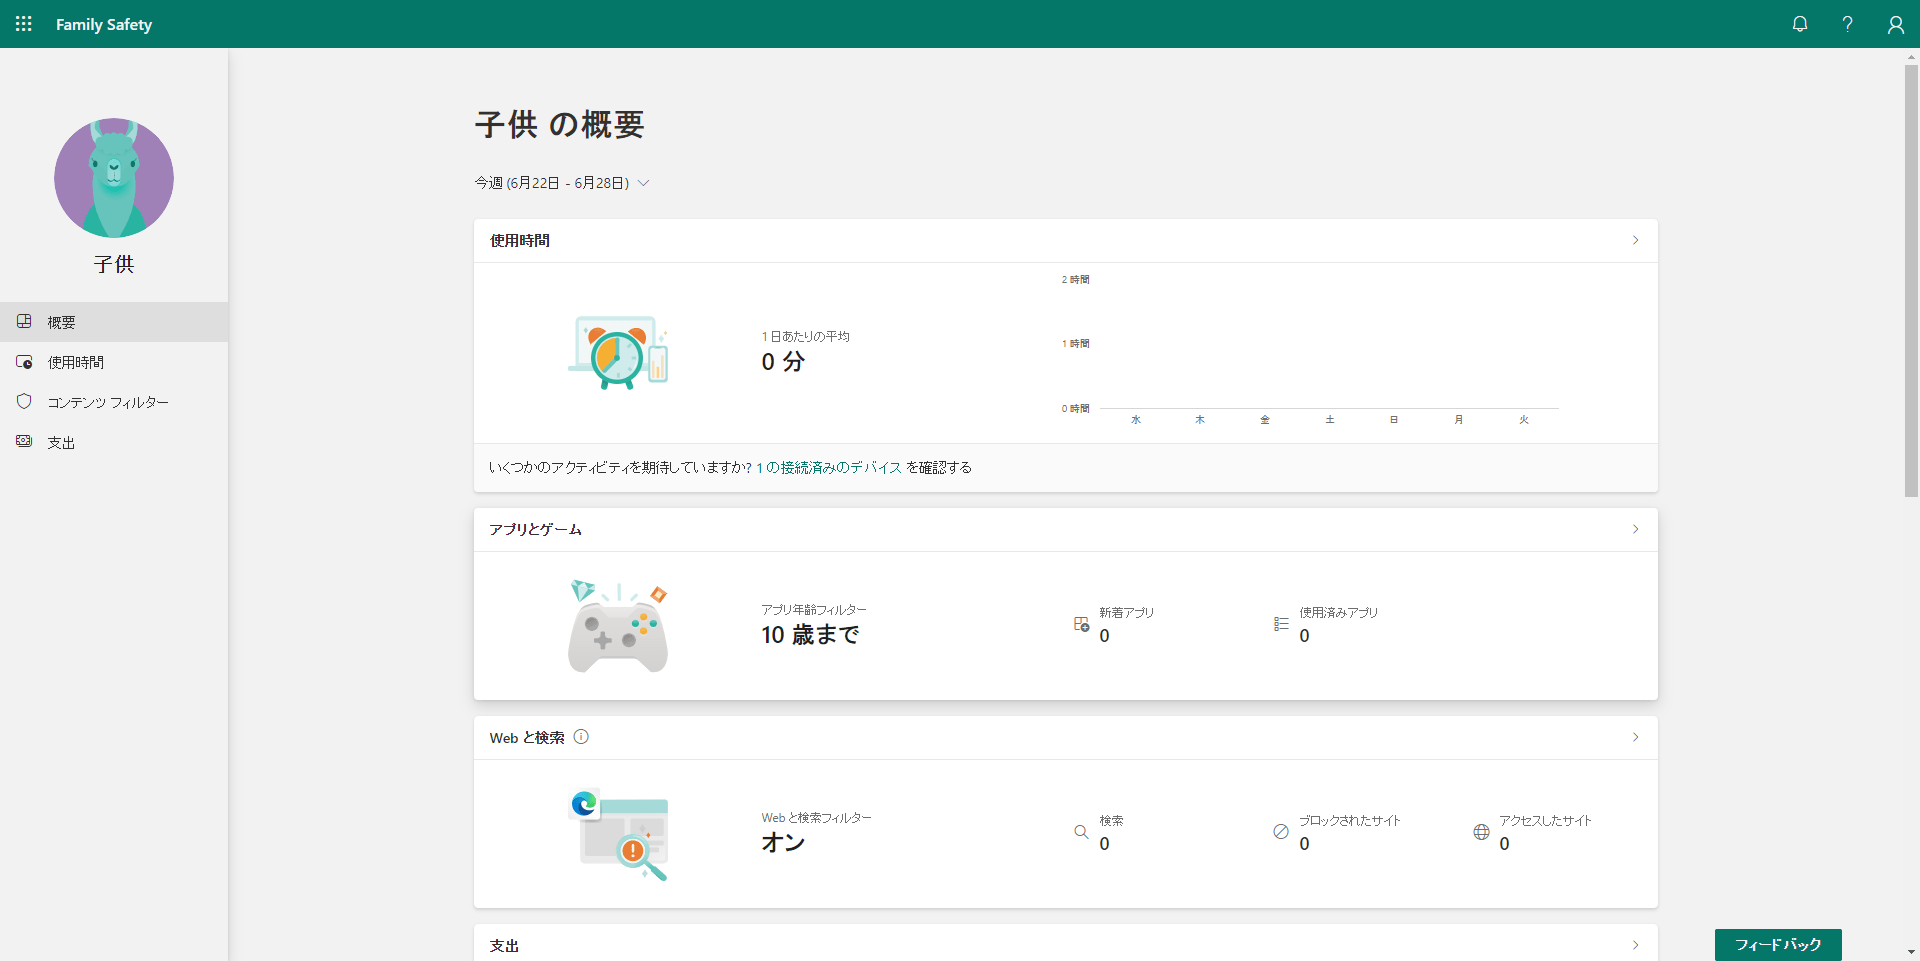Click the scrollbar down arrow
1920x961 pixels.
[1911, 952]
